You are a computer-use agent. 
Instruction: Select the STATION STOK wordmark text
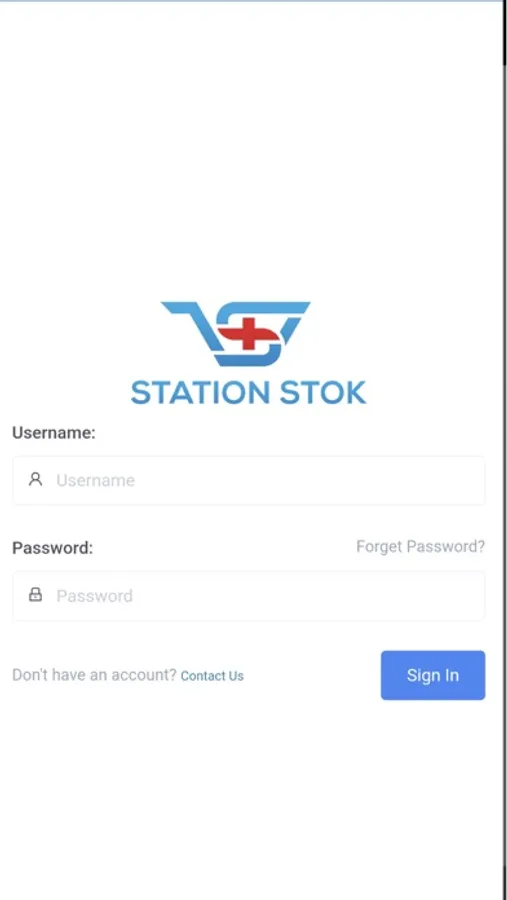[x=249, y=393]
